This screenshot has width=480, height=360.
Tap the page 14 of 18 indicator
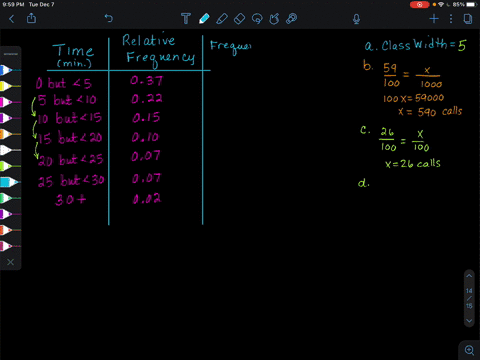pyautogui.click(x=469, y=298)
